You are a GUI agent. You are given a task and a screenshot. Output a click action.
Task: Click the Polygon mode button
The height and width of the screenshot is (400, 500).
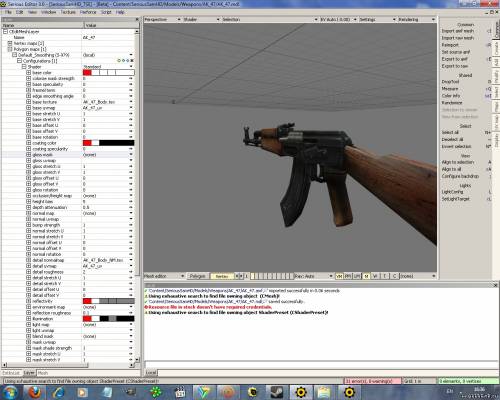click(x=197, y=276)
